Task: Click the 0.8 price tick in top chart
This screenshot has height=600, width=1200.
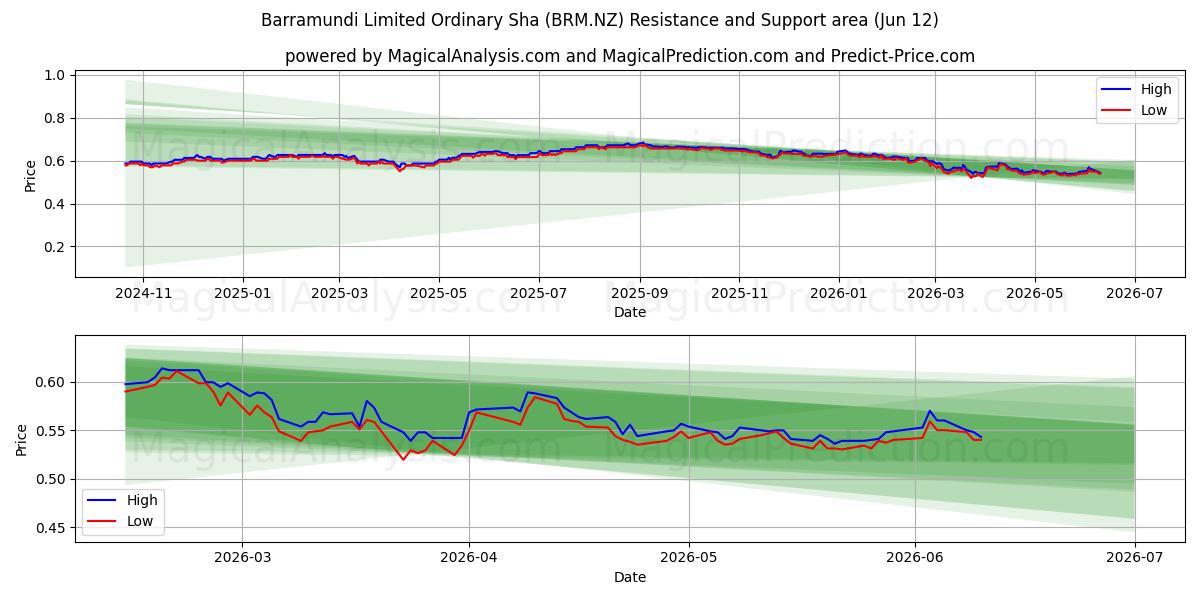Action: pyautogui.click(x=55, y=118)
